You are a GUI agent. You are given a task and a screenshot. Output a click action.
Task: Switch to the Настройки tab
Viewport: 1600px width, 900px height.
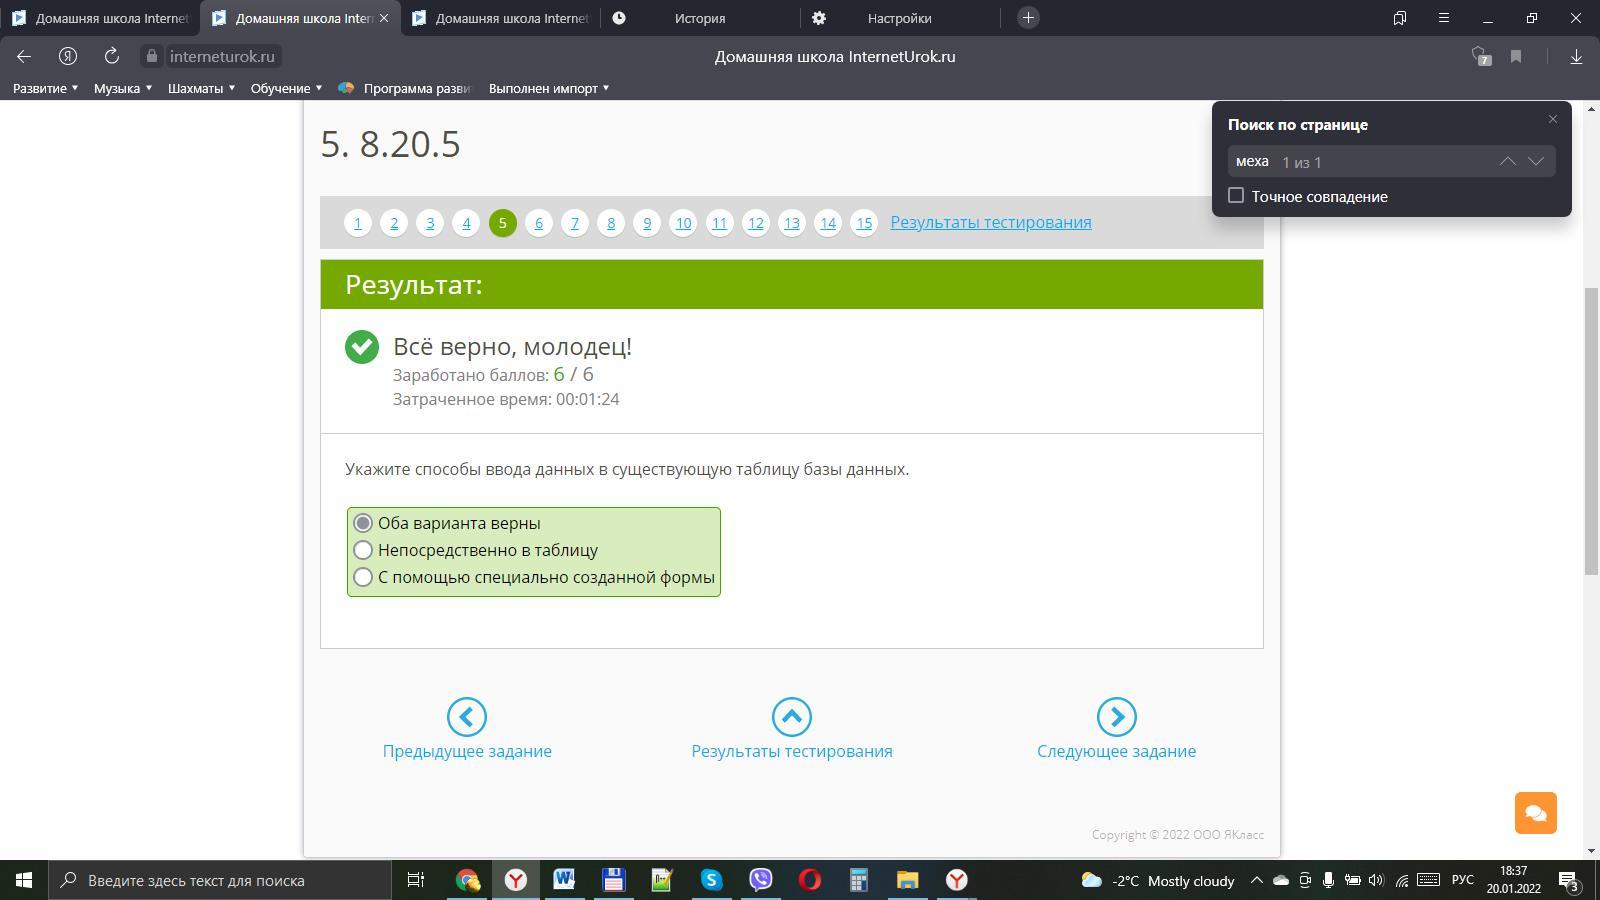[900, 18]
